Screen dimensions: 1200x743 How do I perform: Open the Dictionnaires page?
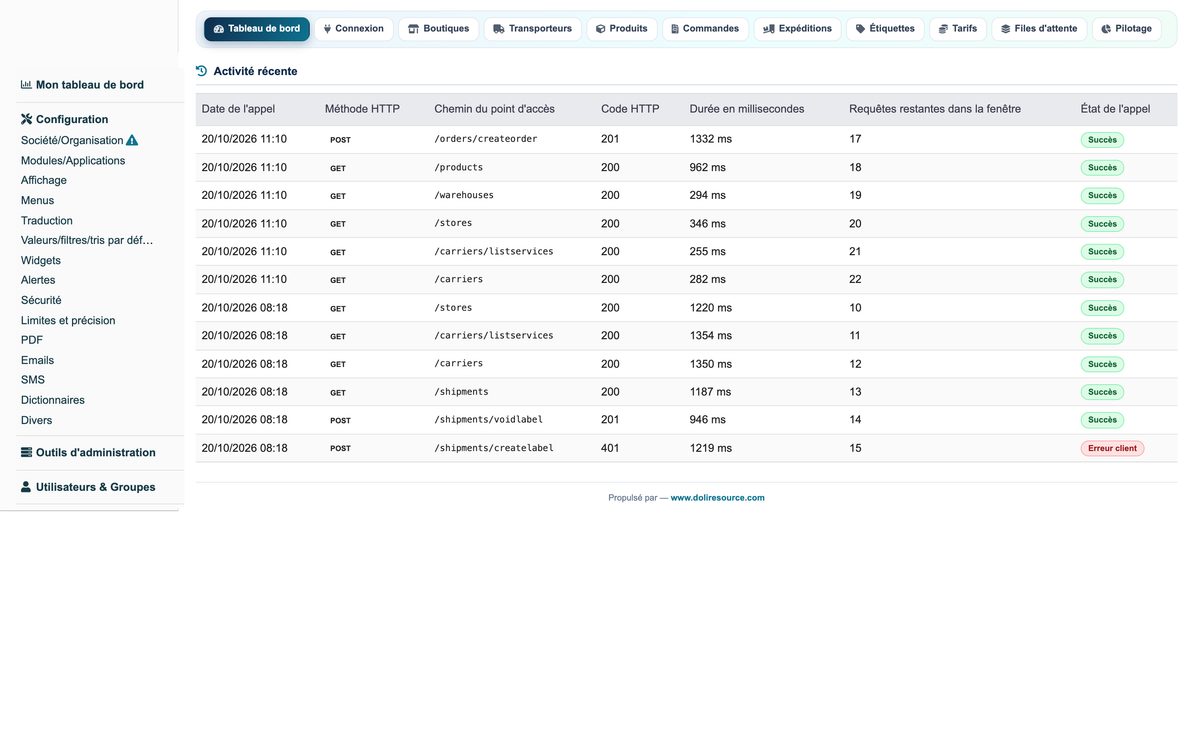53,400
